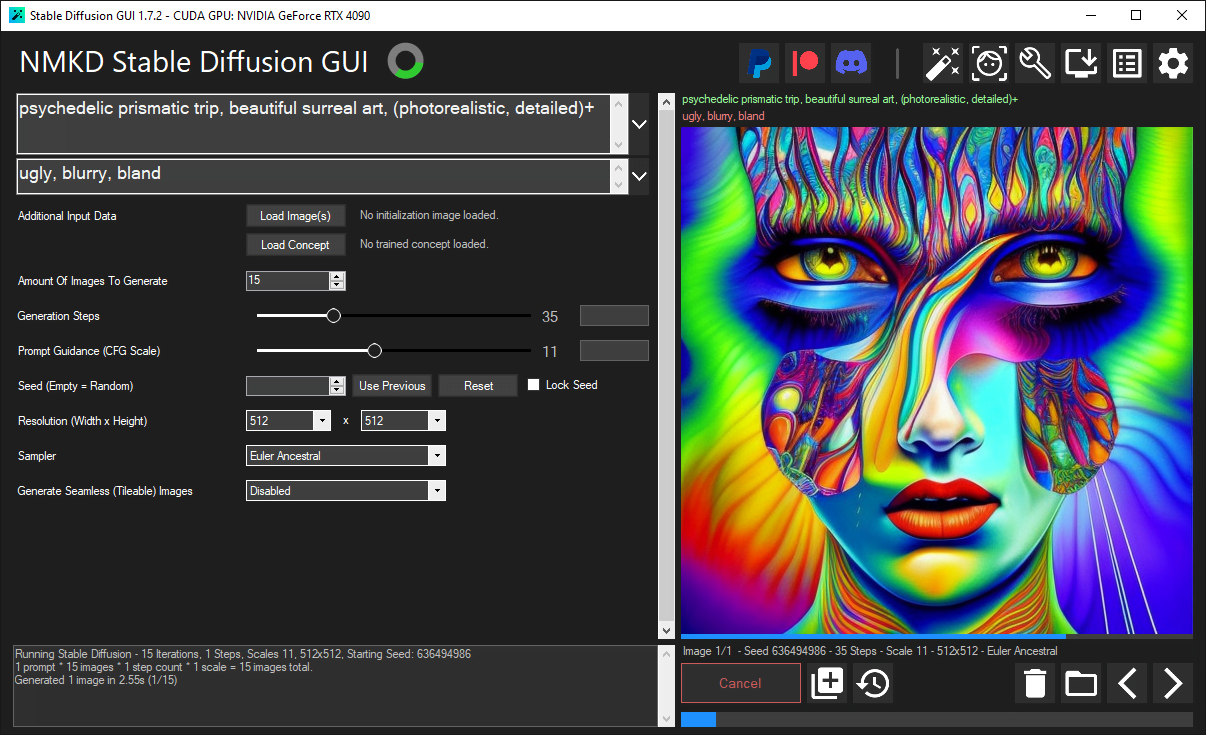Enable the Lock Seed checkbox
The width and height of the screenshot is (1206, 735).
tap(536, 385)
